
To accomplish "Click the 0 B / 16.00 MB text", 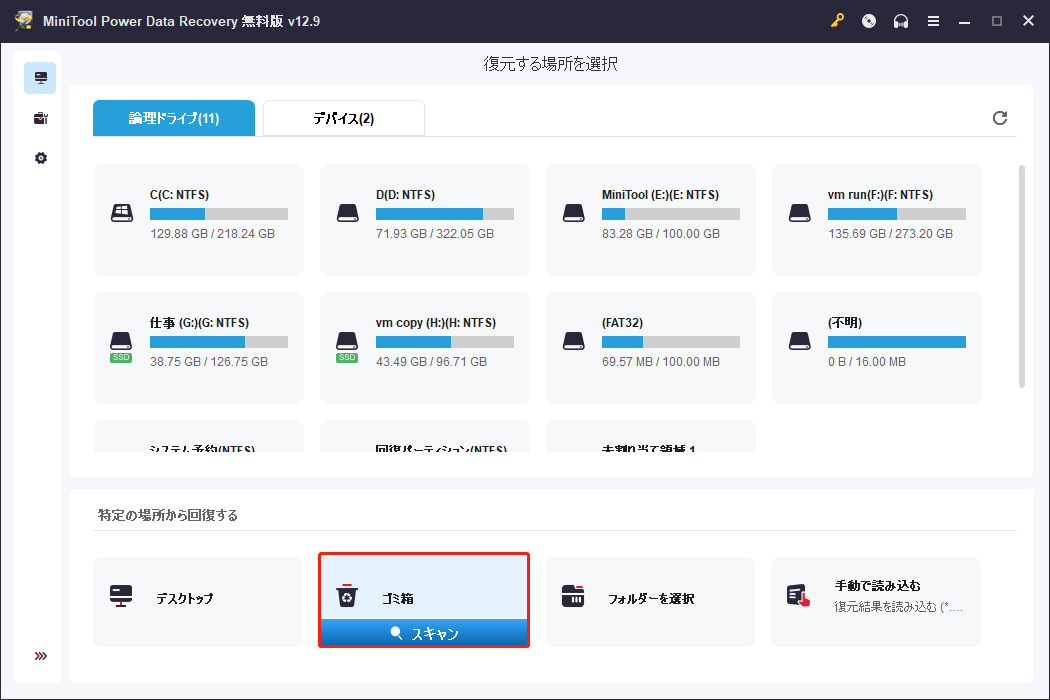I will click(867, 361).
